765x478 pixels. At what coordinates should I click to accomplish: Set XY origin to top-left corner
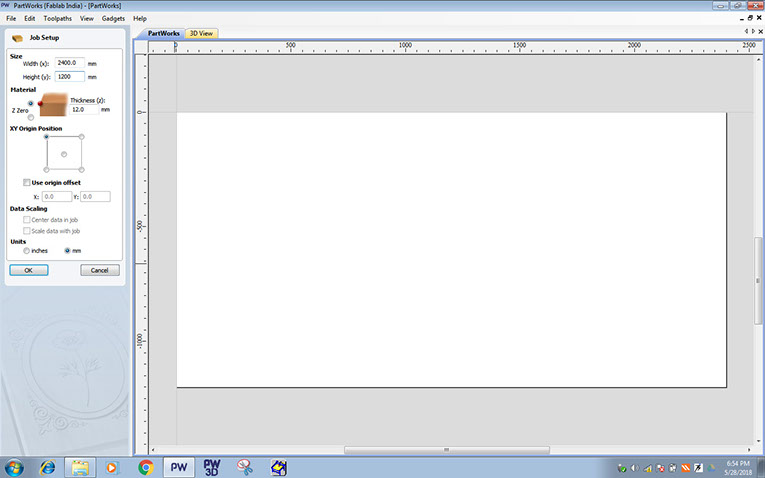click(46, 137)
